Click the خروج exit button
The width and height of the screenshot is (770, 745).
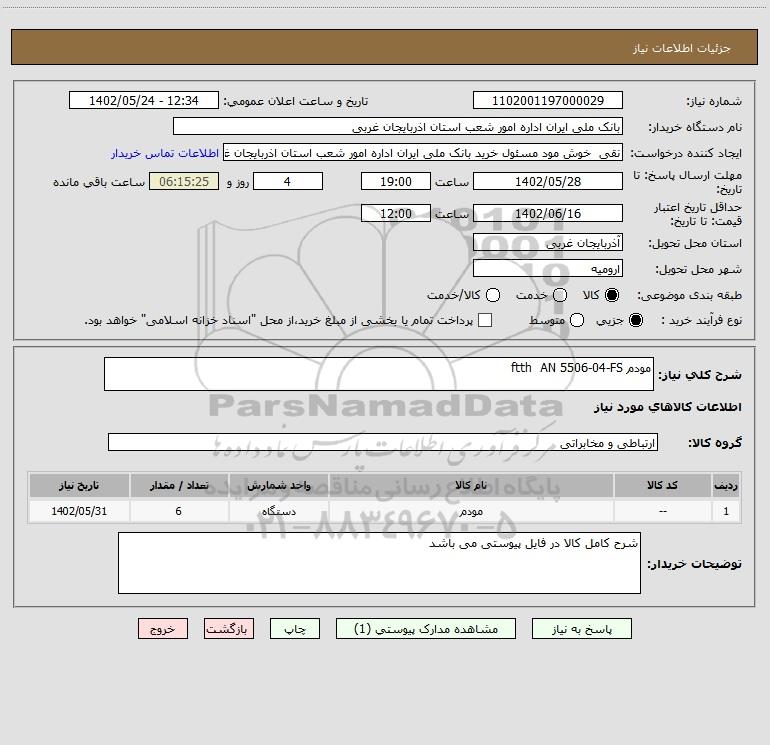point(163,629)
